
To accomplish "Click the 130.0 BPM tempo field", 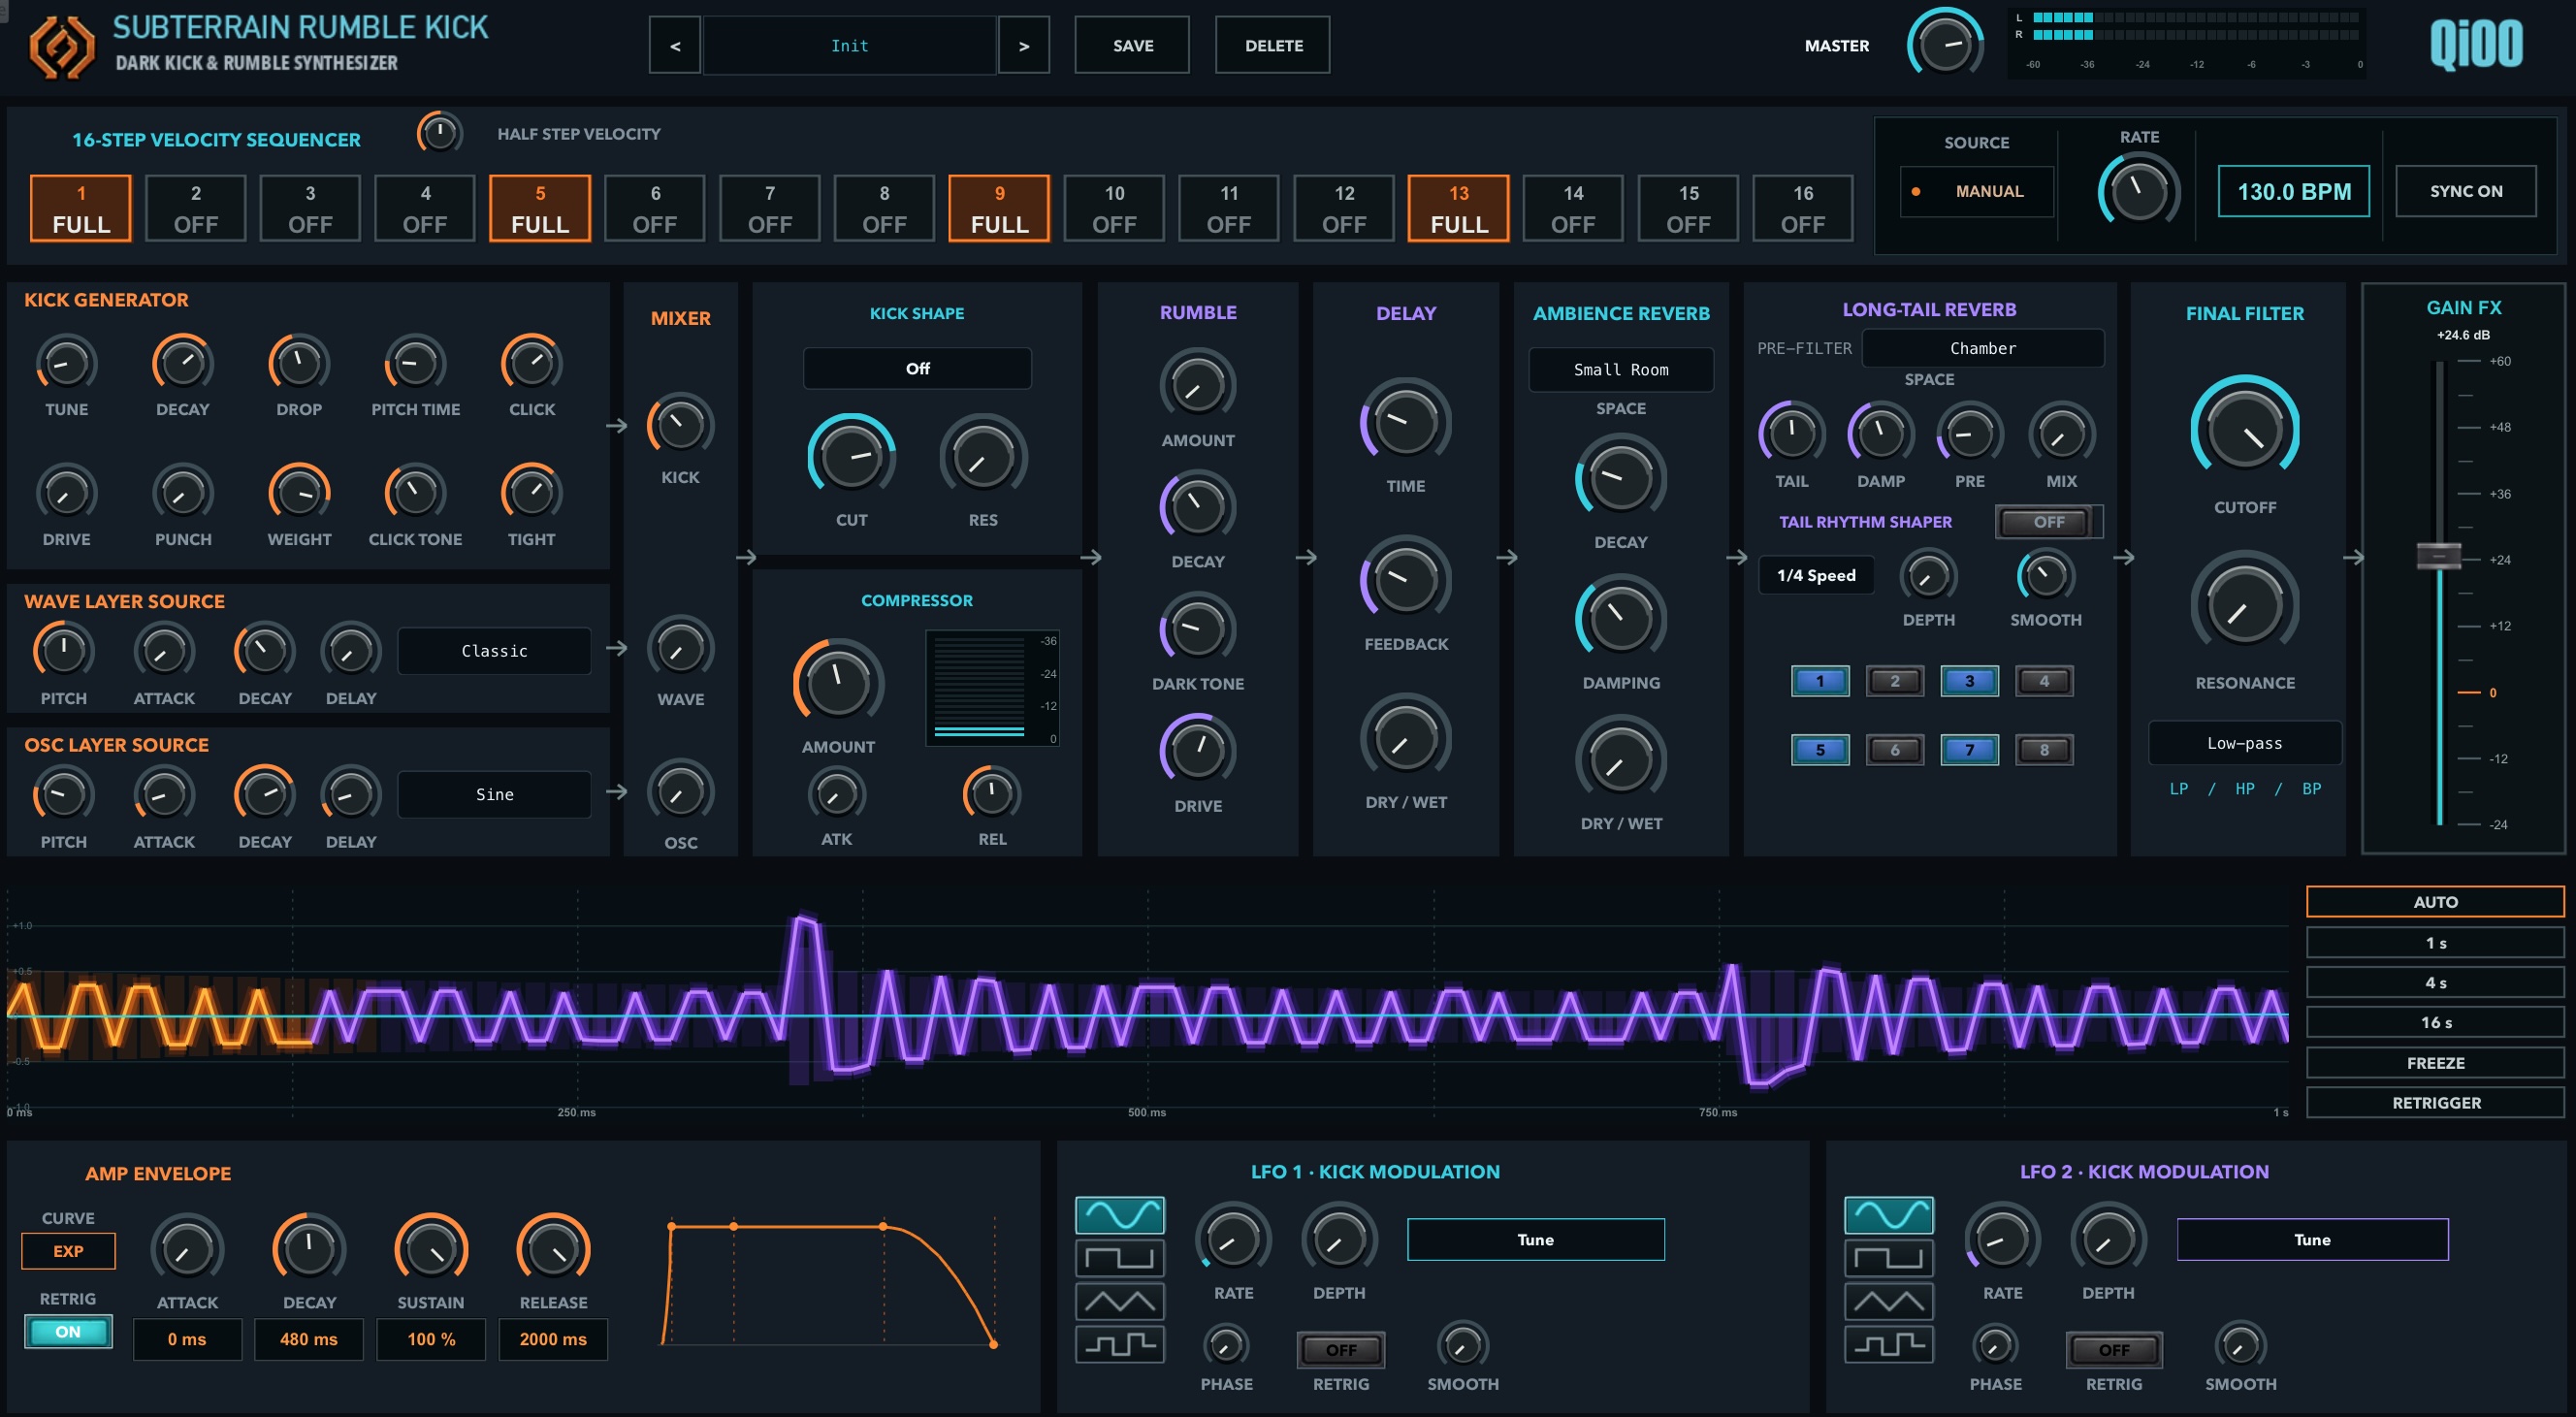I will tap(2293, 191).
